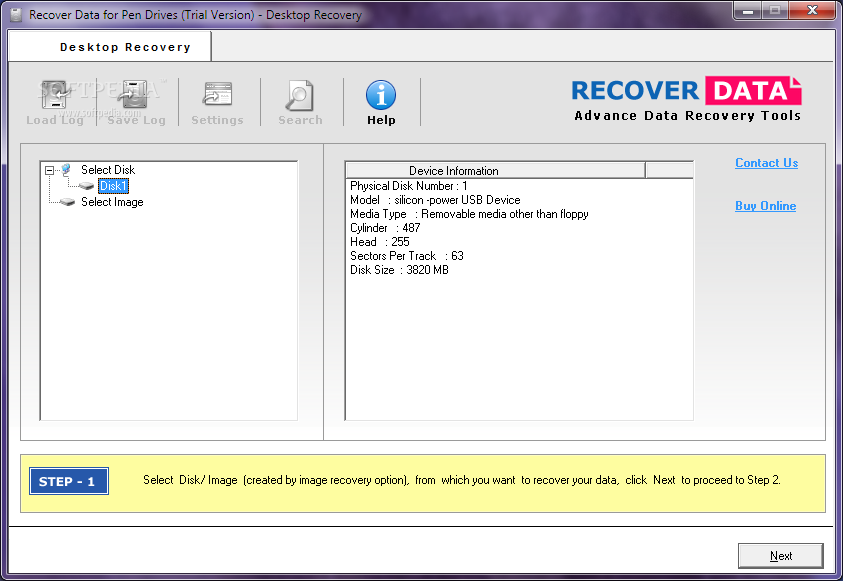Click the 'Model : silicon-power USB Device' row

coord(435,200)
